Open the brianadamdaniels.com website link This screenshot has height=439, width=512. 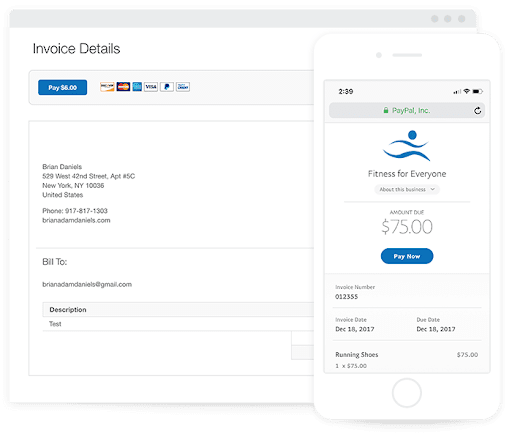[76, 220]
